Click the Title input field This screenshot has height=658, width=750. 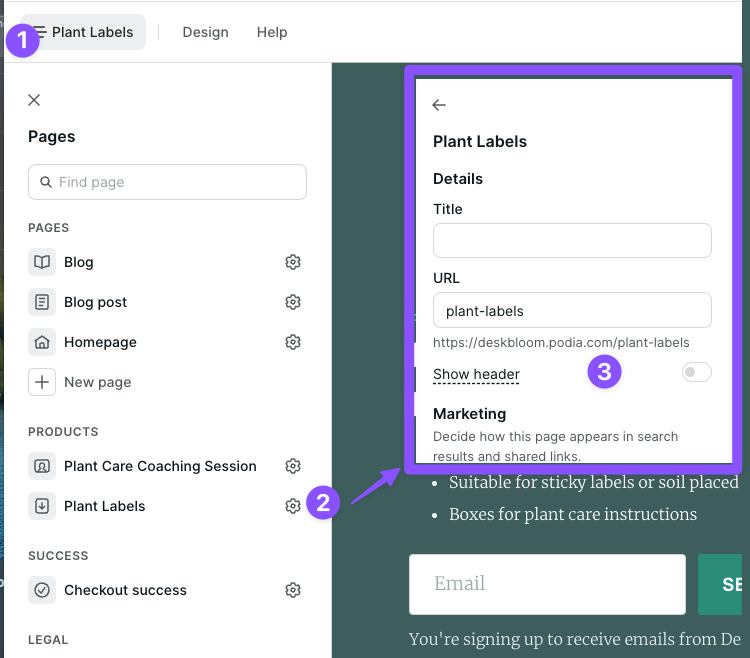(572, 241)
